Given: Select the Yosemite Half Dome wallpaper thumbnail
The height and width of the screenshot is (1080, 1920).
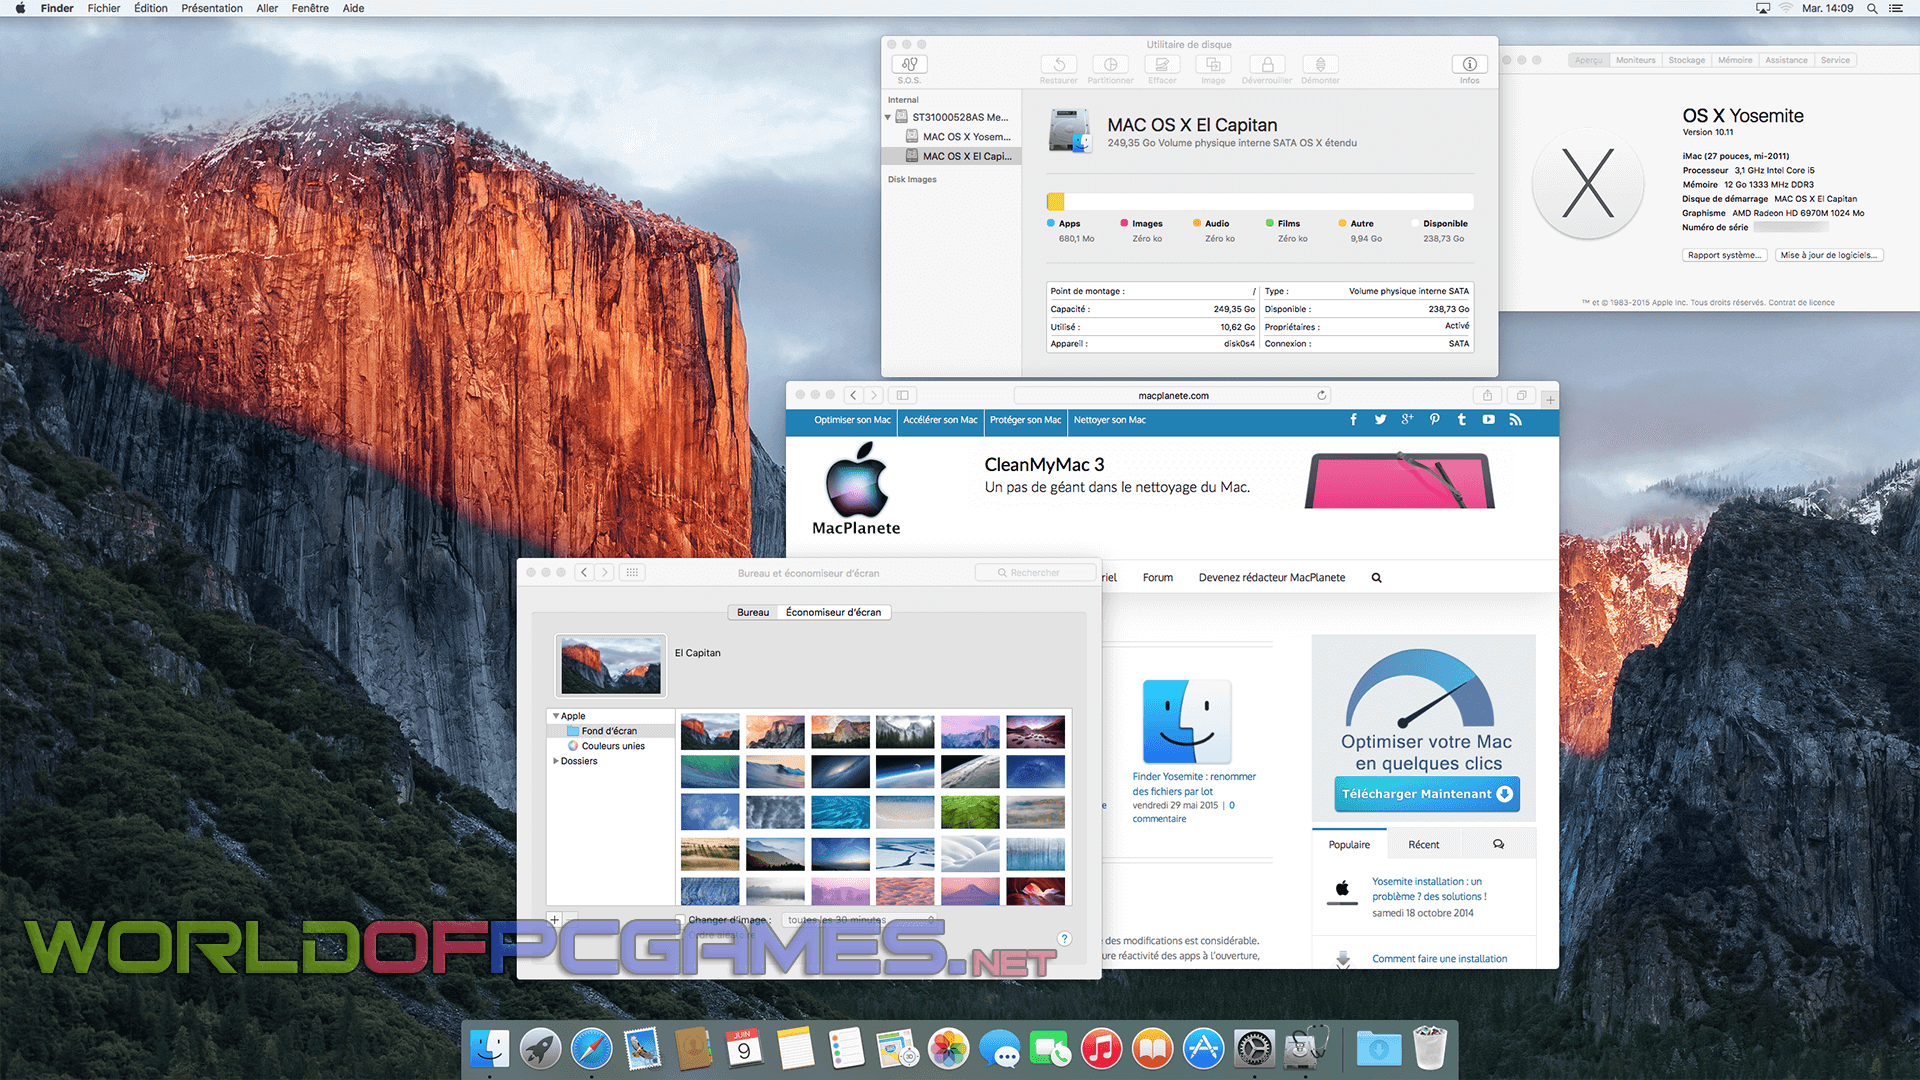Looking at the screenshot, I should click(775, 731).
